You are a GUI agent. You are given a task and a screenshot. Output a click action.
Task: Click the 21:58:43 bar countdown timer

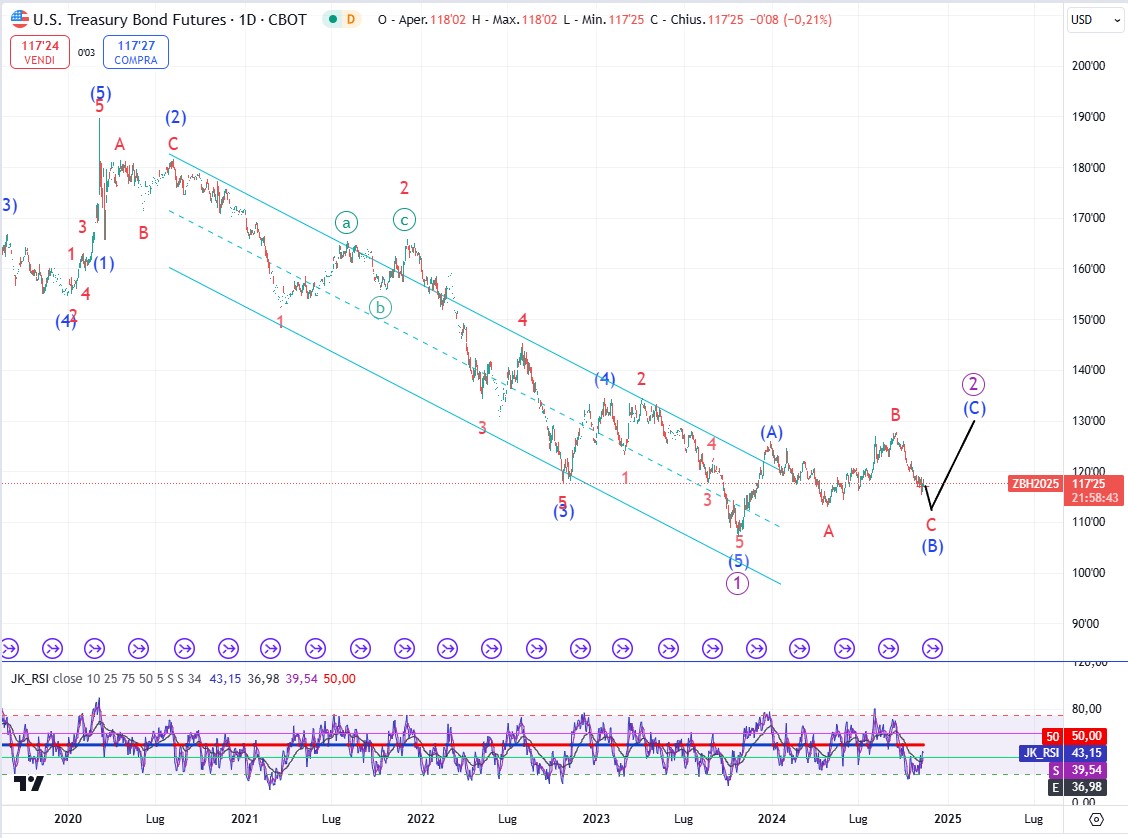pyautogui.click(x=1094, y=498)
